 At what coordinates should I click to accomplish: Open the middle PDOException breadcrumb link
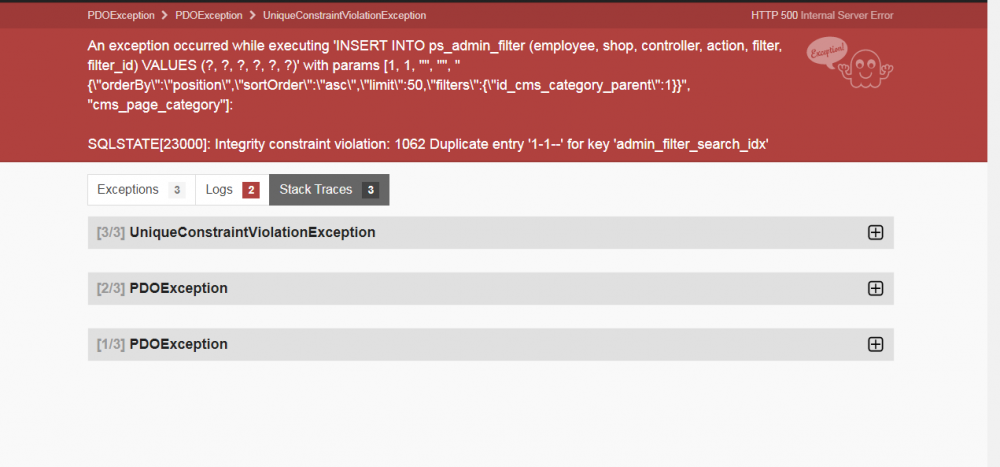coord(207,16)
